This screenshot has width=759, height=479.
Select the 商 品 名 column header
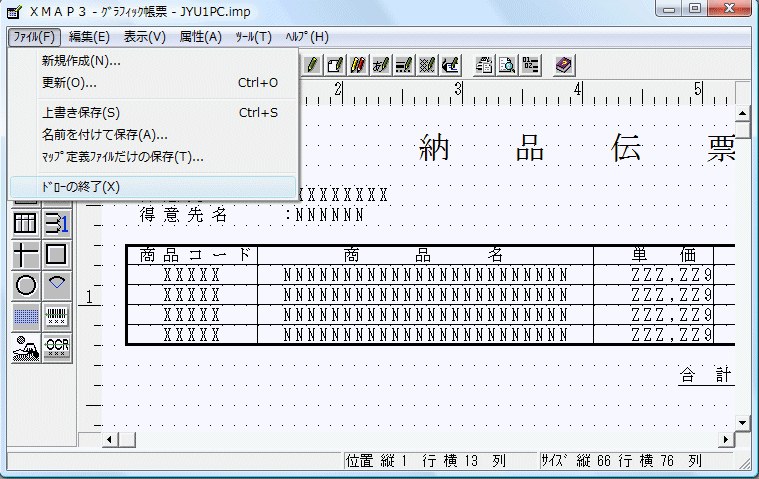(424, 254)
